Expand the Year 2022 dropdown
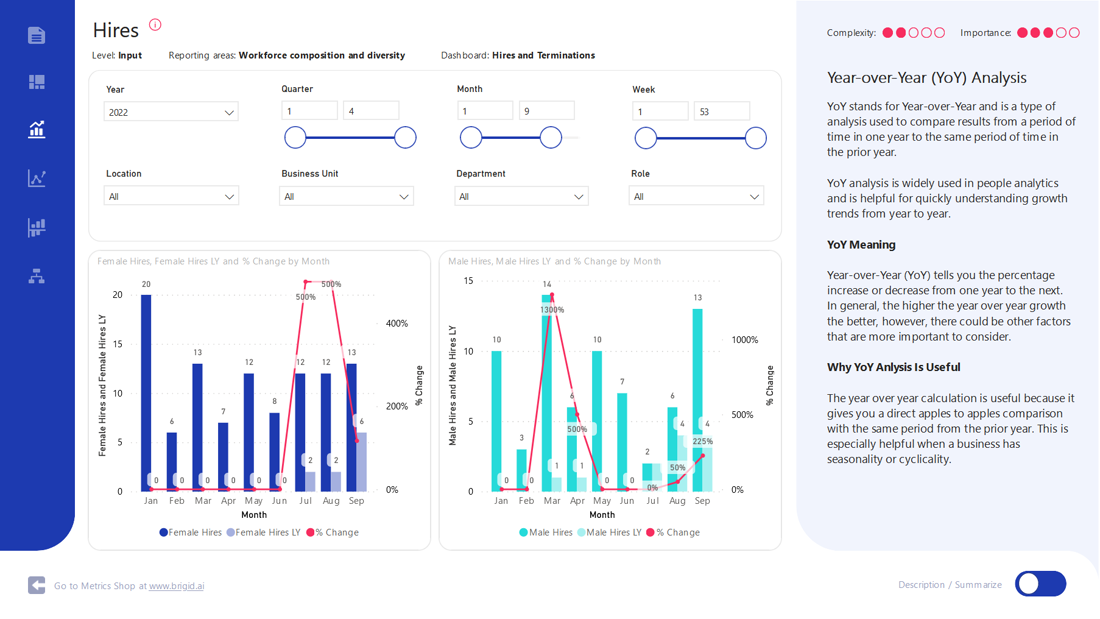1100x619 pixels. [x=171, y=112]
